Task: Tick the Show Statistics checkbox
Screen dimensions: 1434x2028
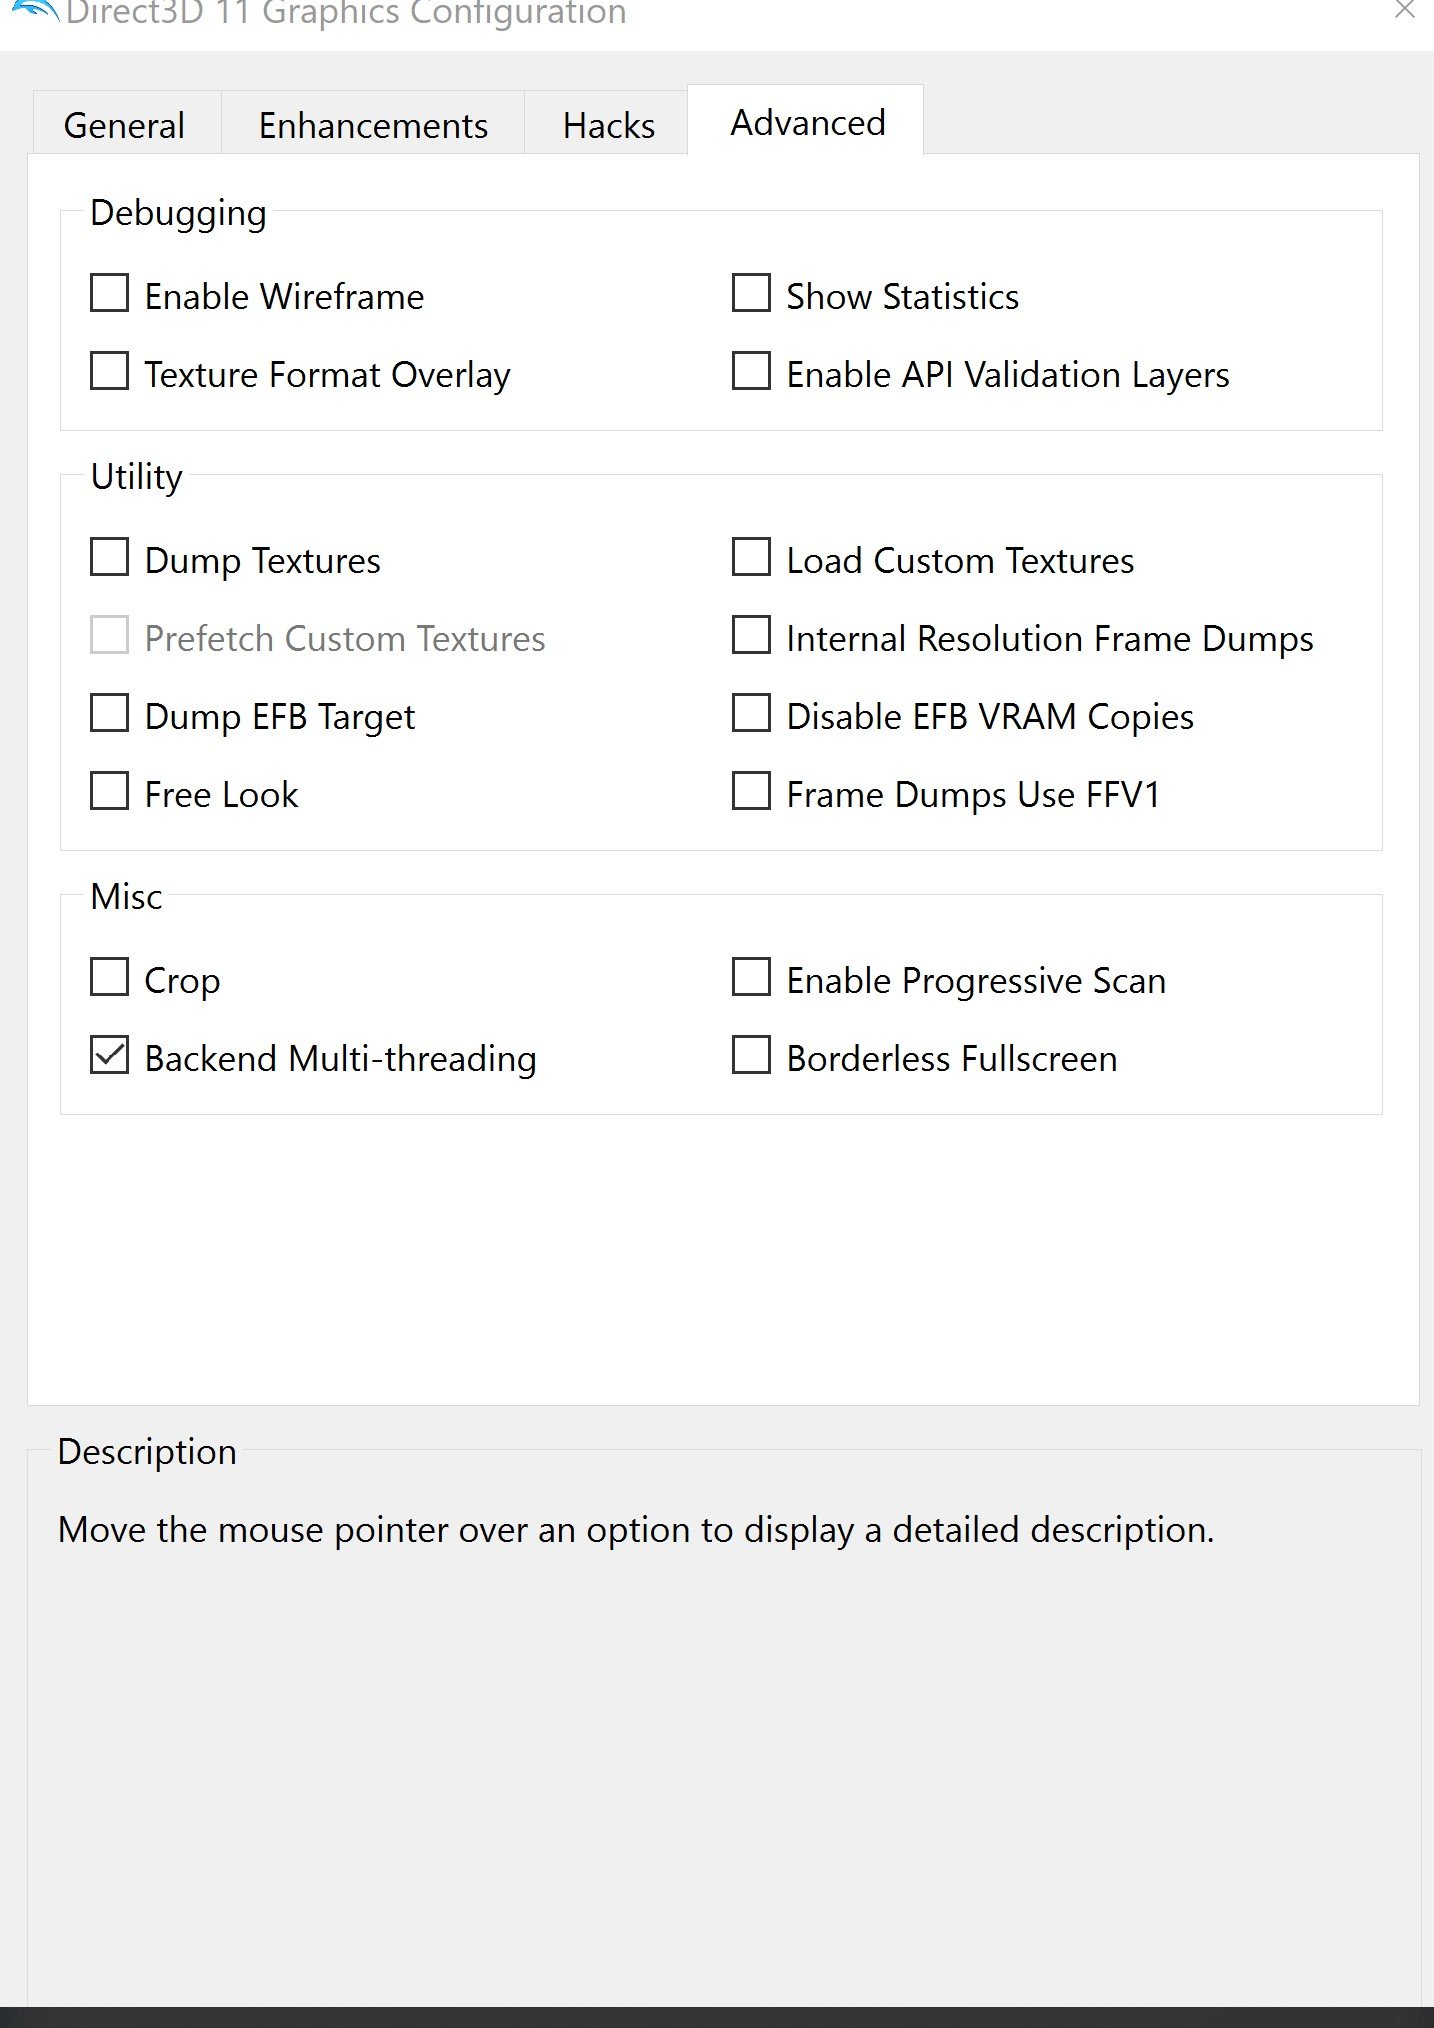Action: point(751,294)
